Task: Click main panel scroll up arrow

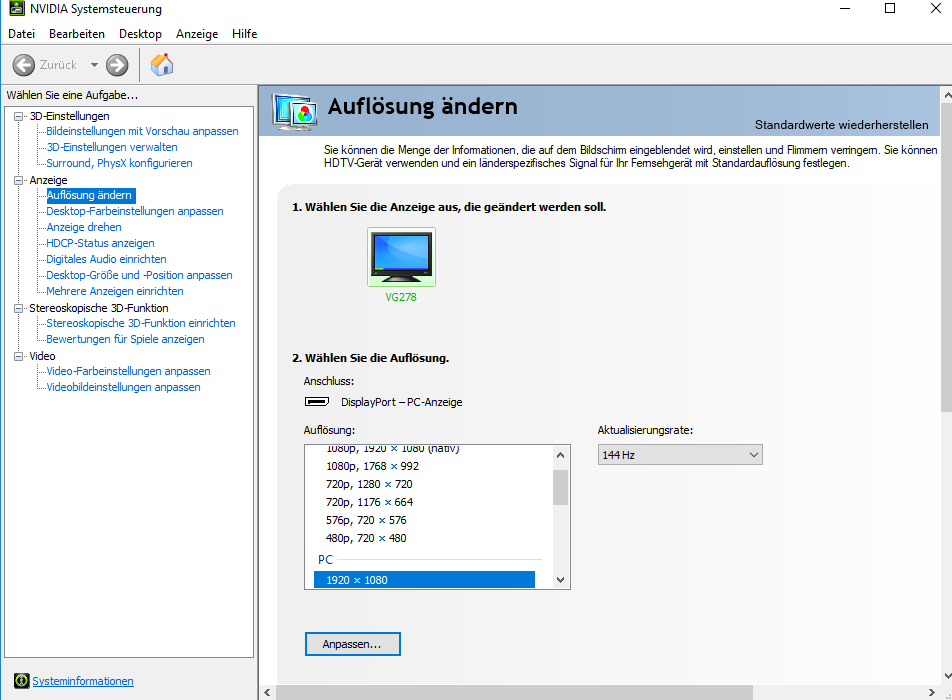Action: [947, 96]
